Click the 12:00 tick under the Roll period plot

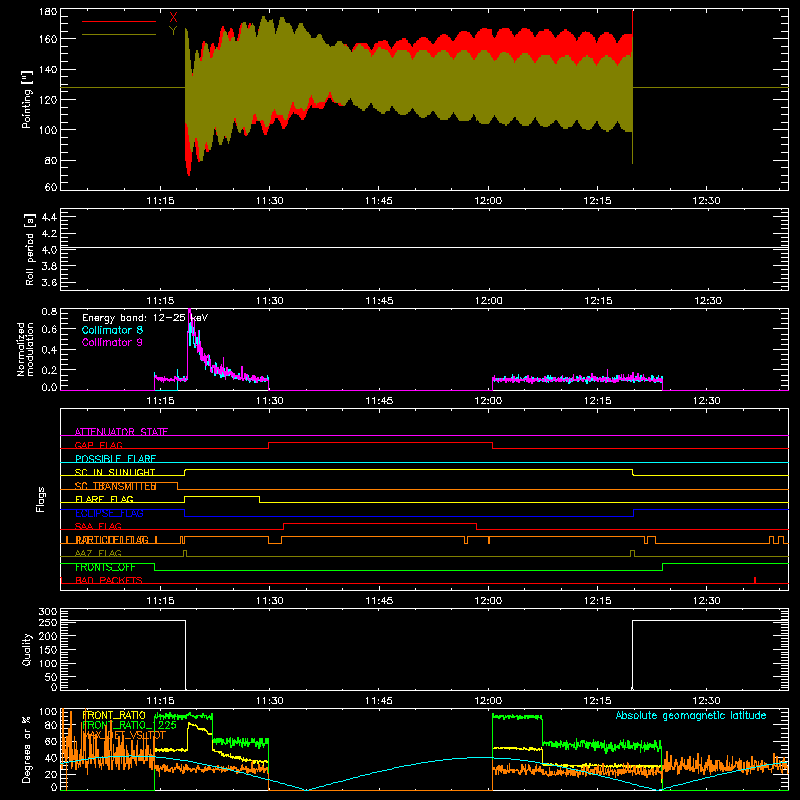point(488,301)
